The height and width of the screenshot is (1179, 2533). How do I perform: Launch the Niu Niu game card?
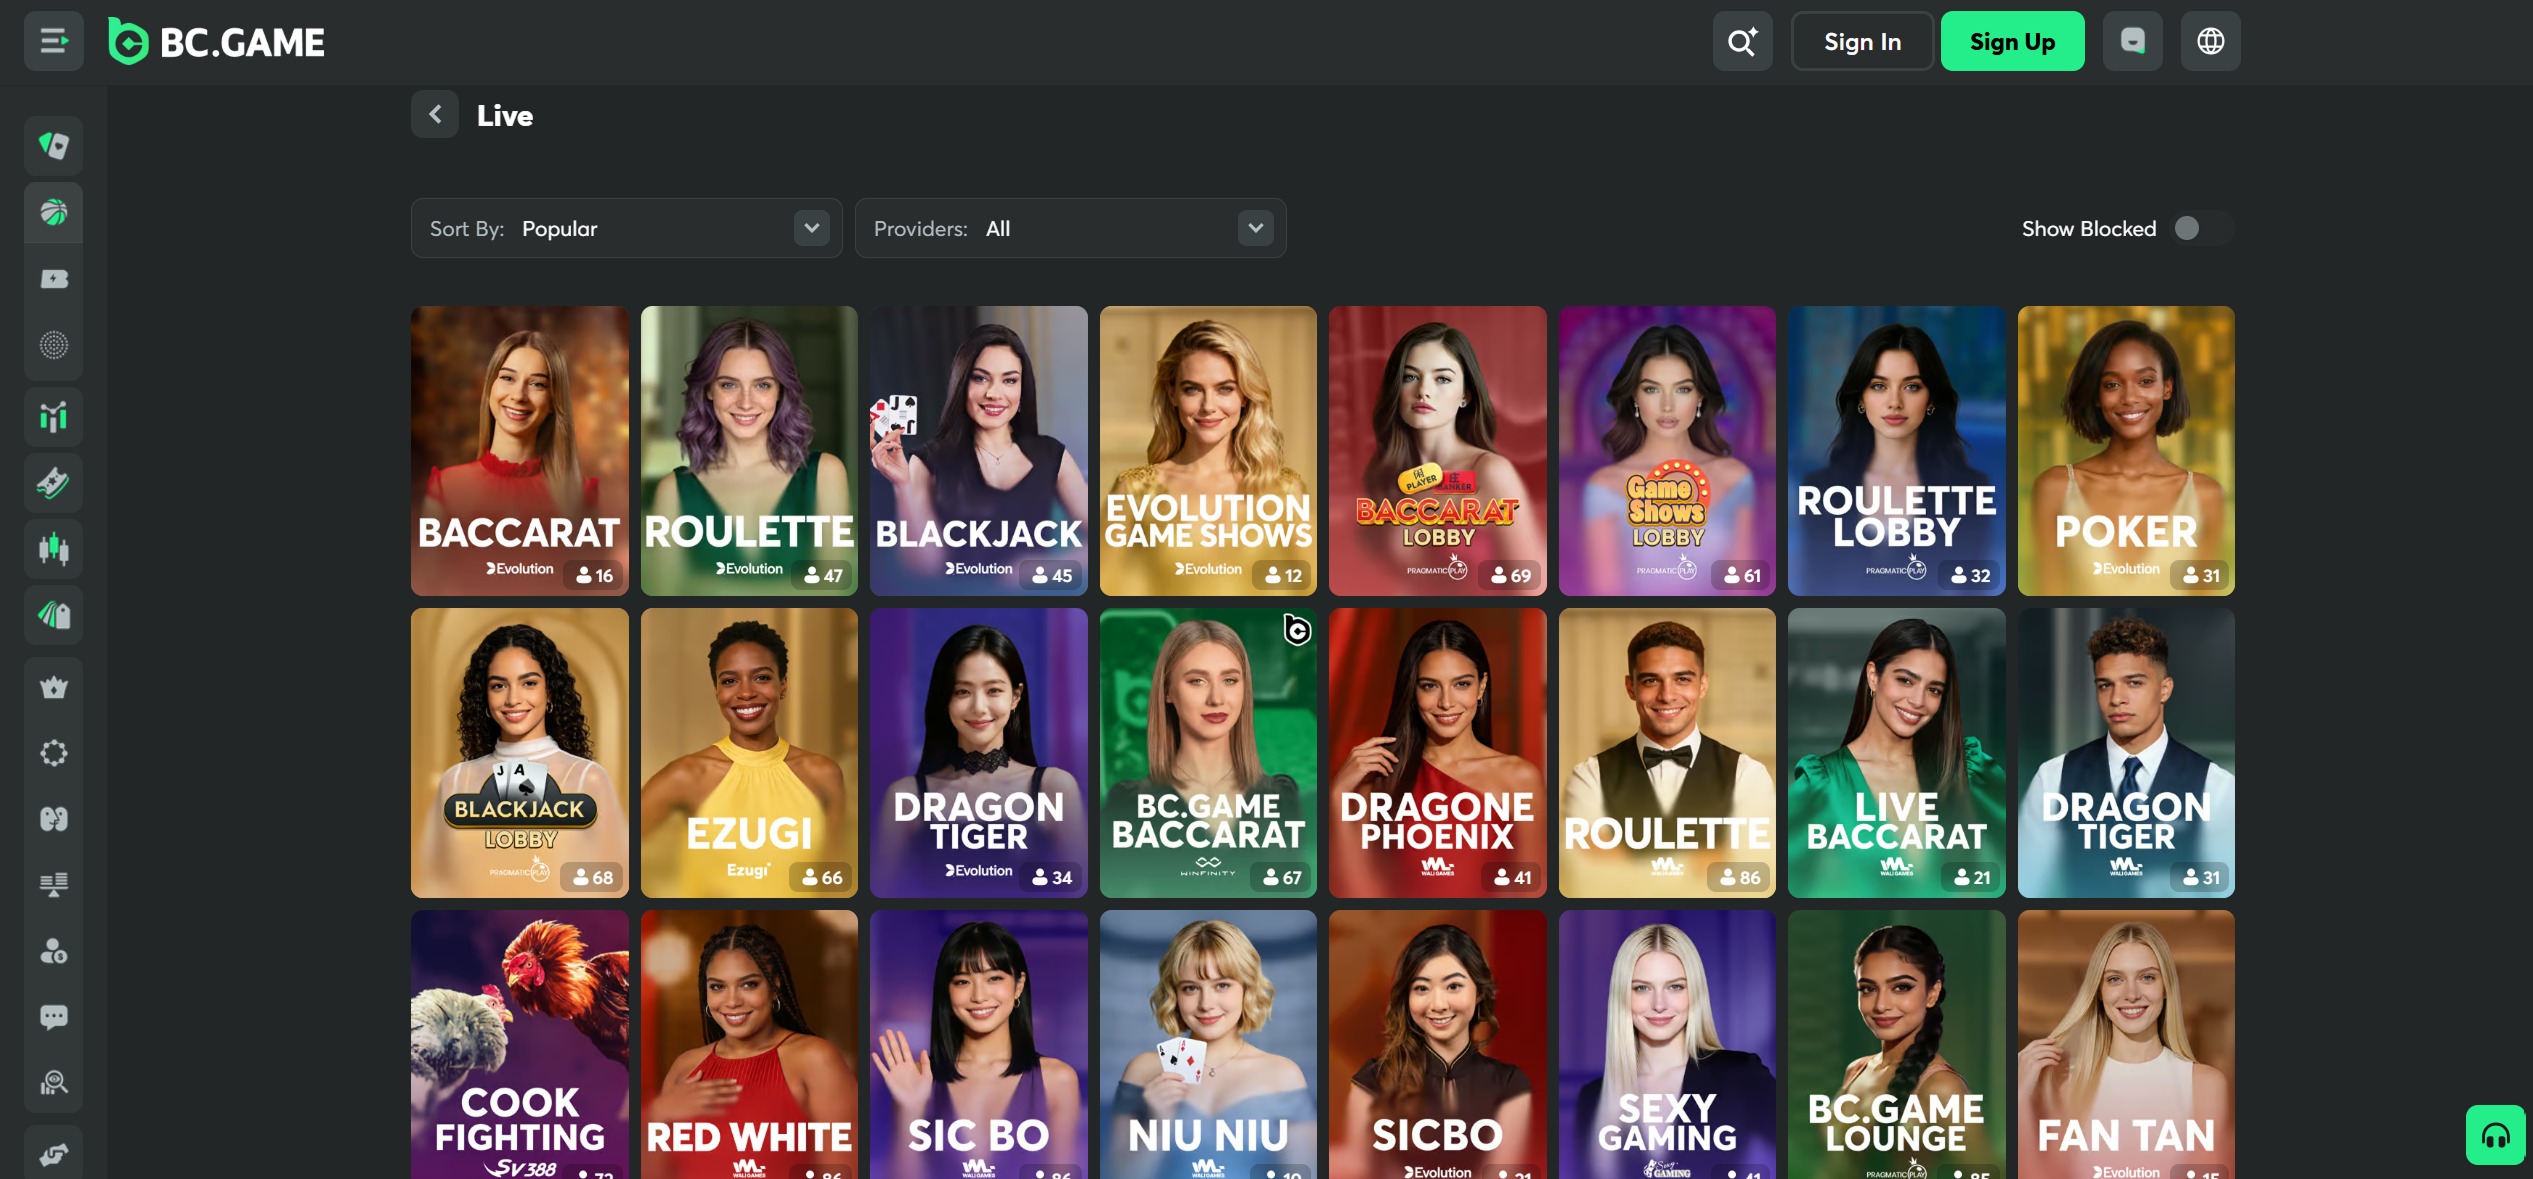(x=1208, y=1044)
